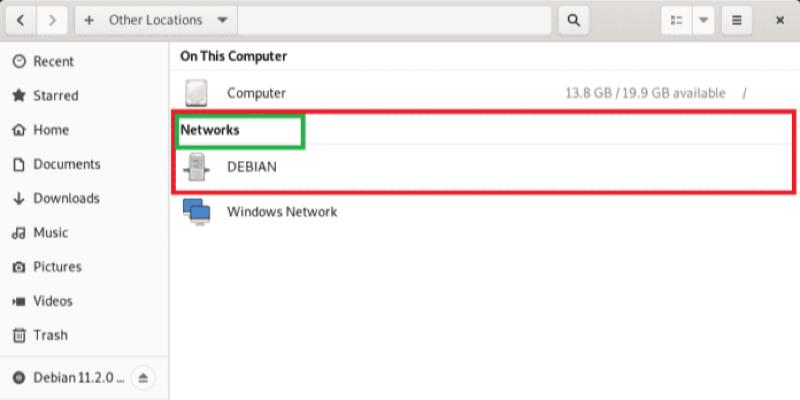Screen dimensions: 800x400
Task: Select the Music sidebar folder
Action: 50,233
